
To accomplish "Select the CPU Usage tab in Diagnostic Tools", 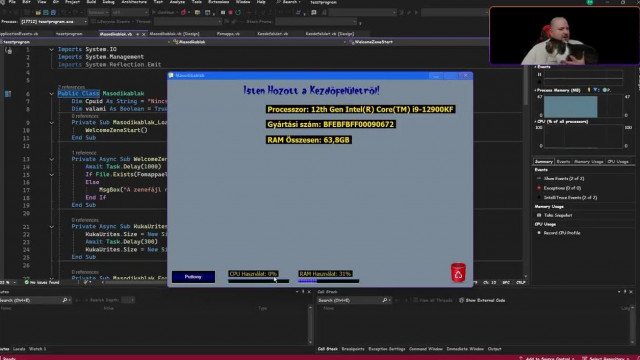I will coord(618,162).
